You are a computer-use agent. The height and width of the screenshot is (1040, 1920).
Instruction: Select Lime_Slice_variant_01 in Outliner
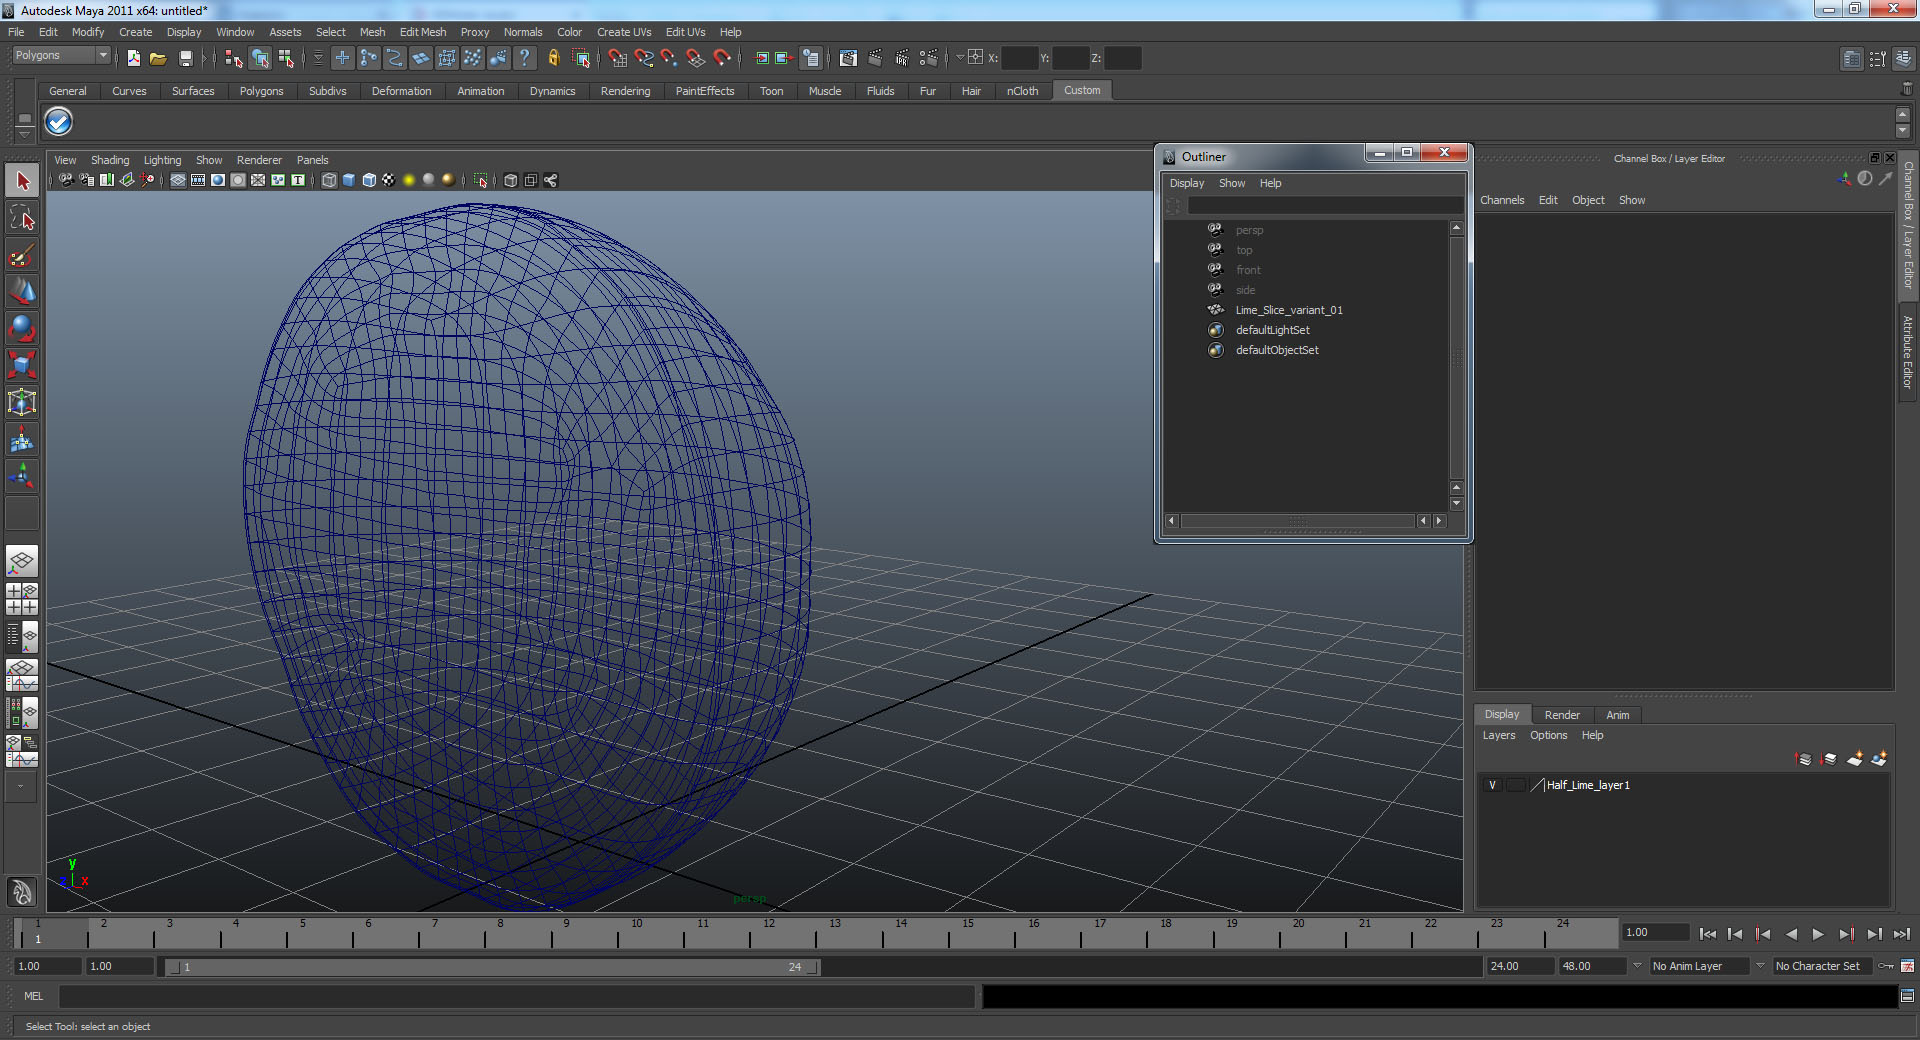pyautogui.click(x=1289, y=310)
